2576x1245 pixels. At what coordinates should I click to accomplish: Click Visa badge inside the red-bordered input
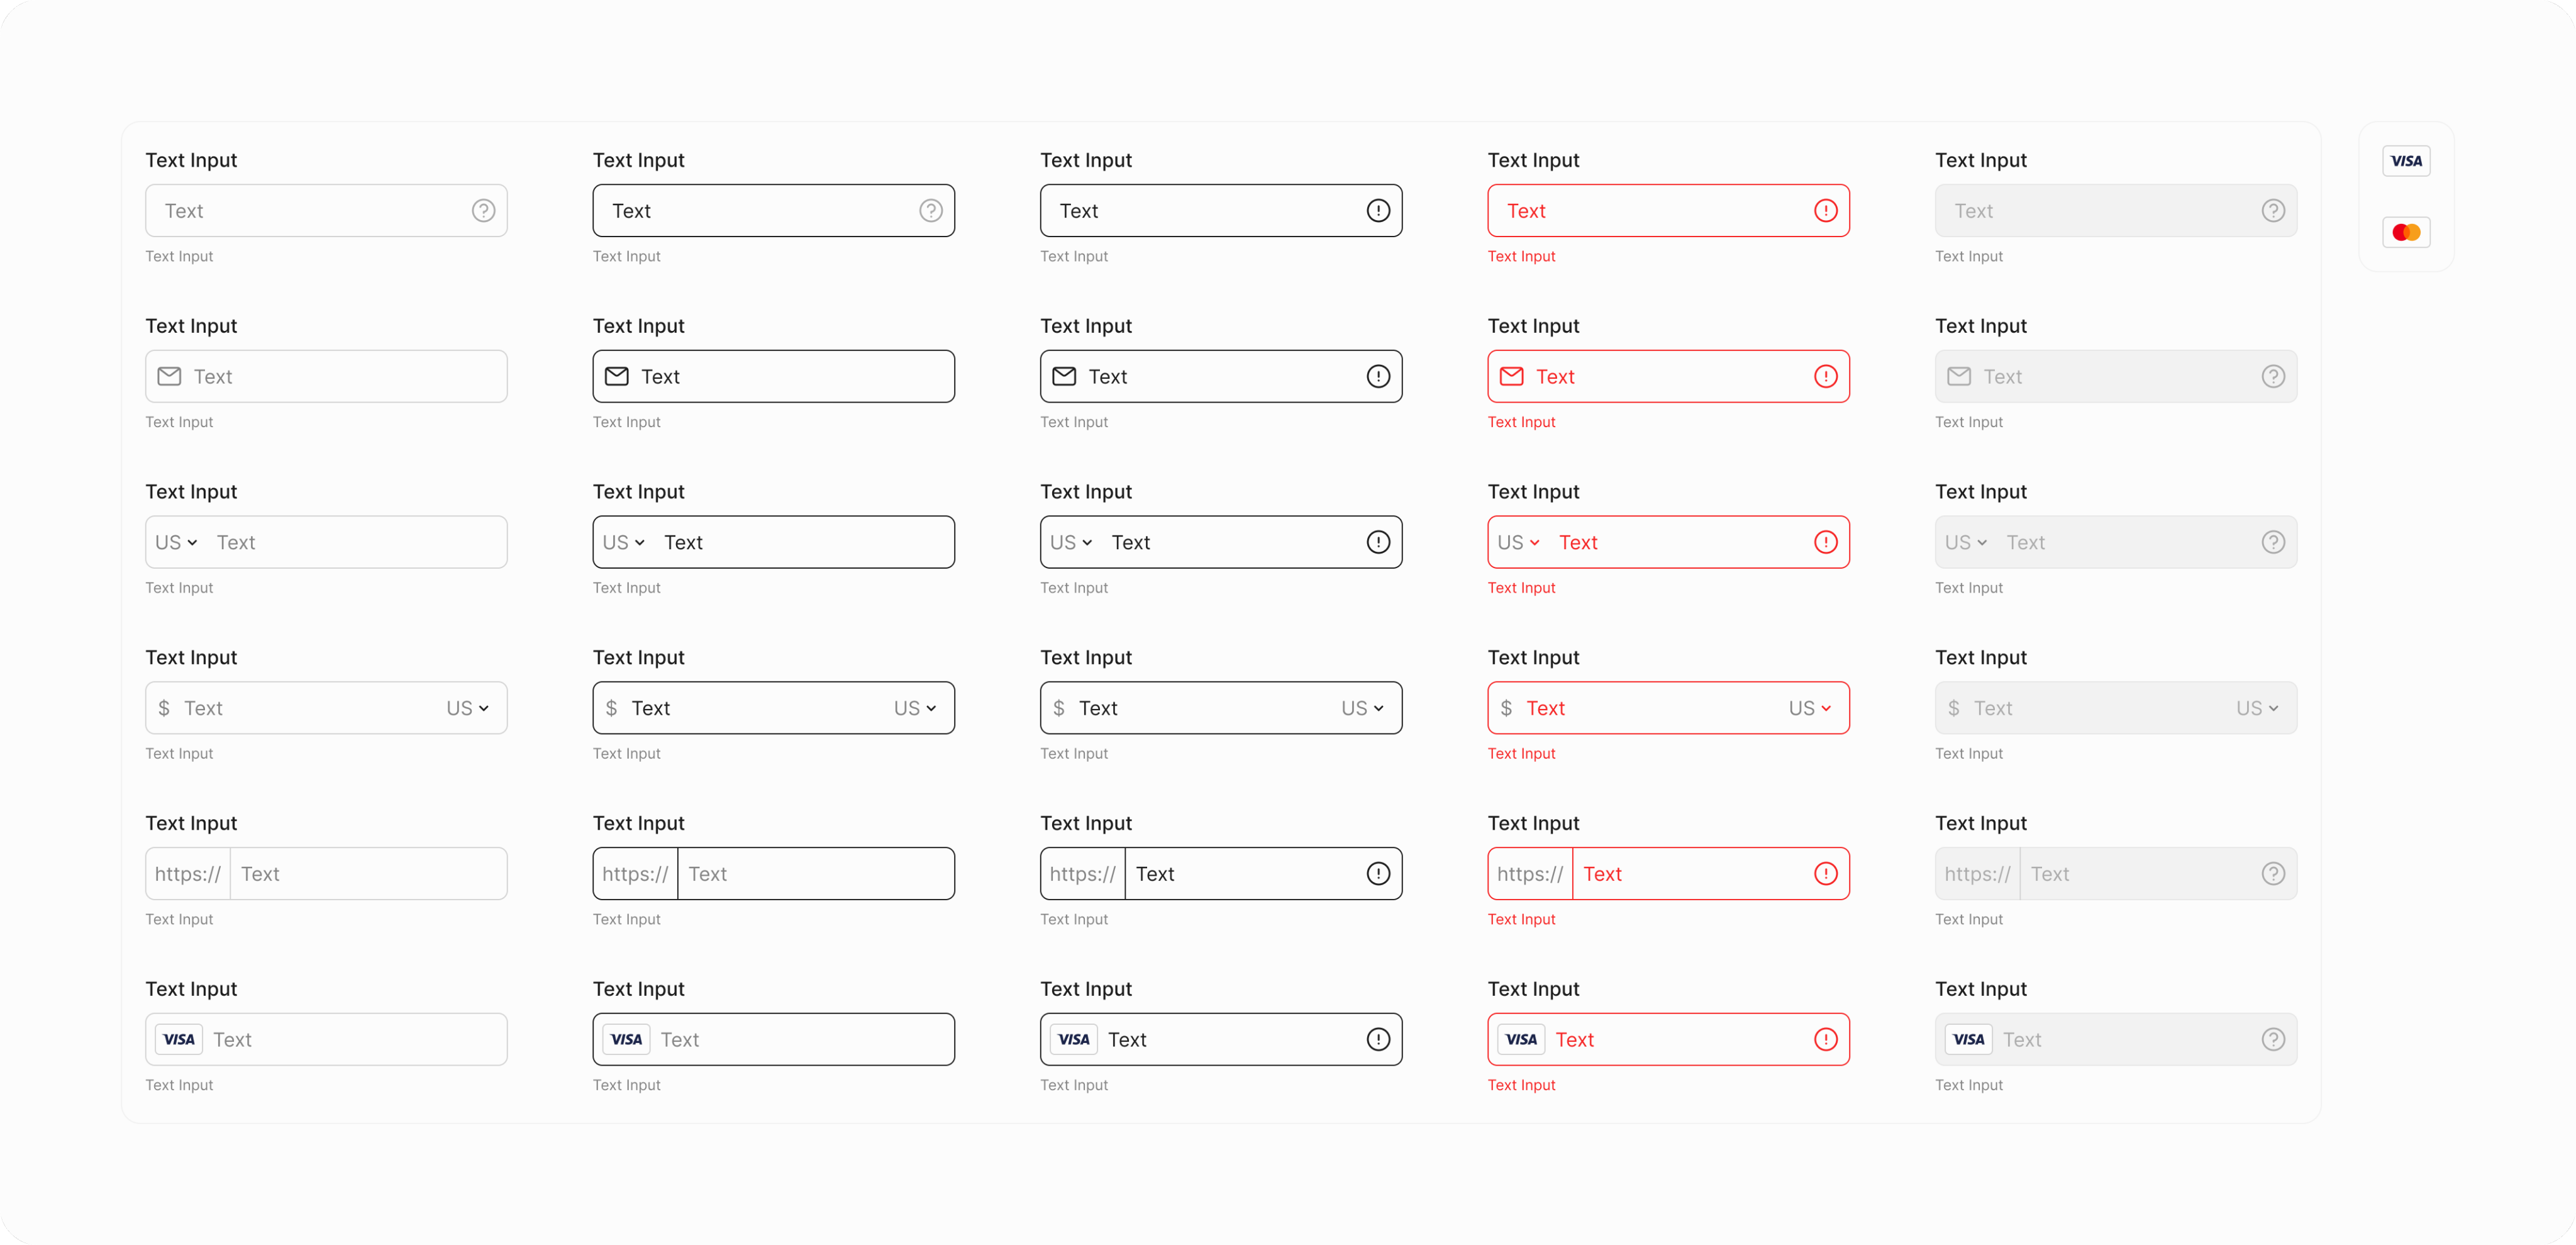(x=1521, y=1039)
